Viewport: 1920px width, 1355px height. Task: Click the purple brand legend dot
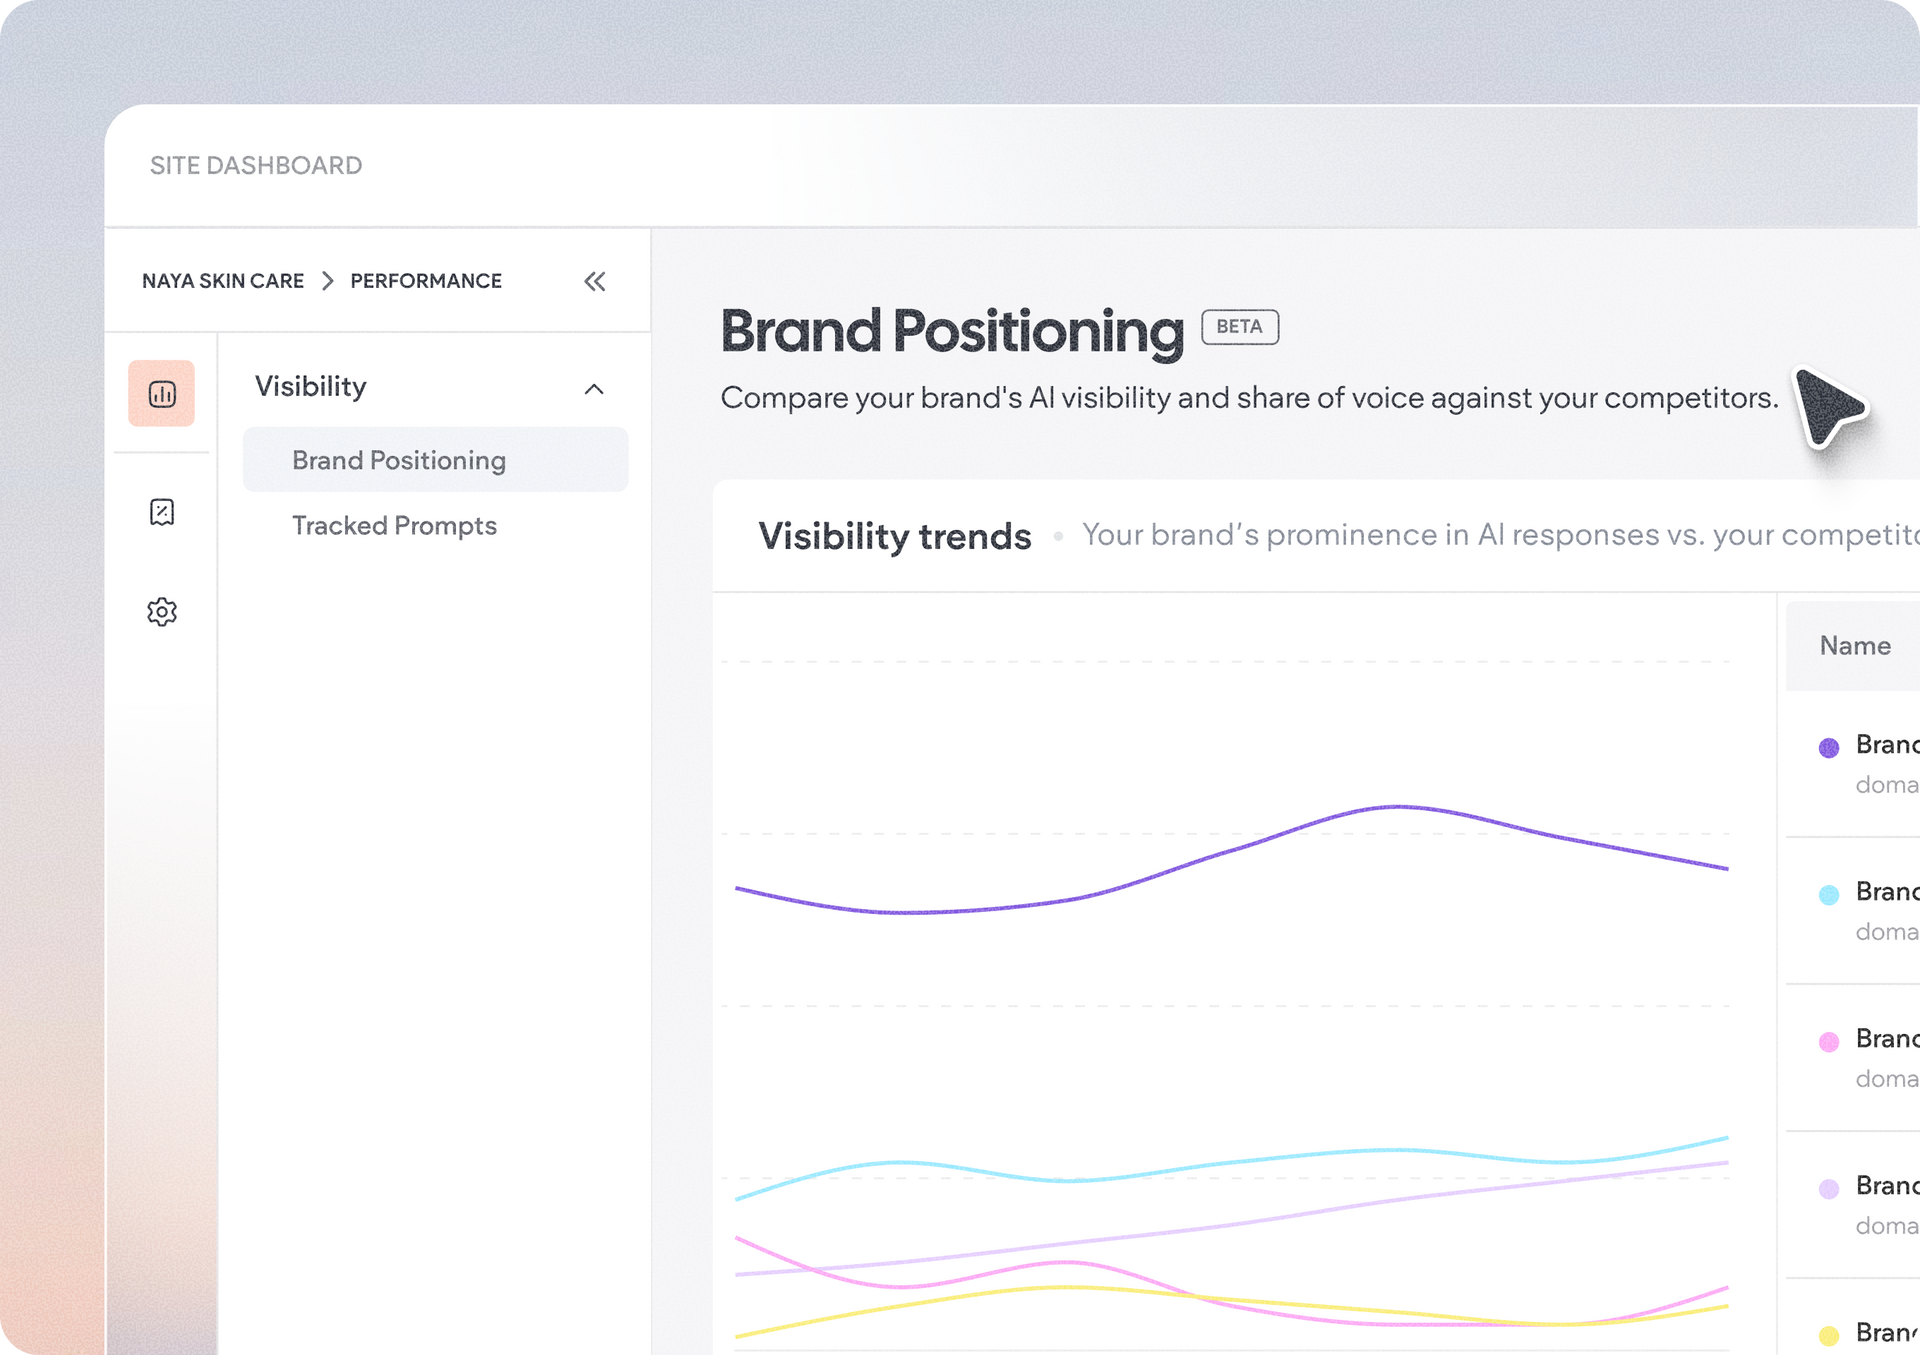pos(1829,748)
